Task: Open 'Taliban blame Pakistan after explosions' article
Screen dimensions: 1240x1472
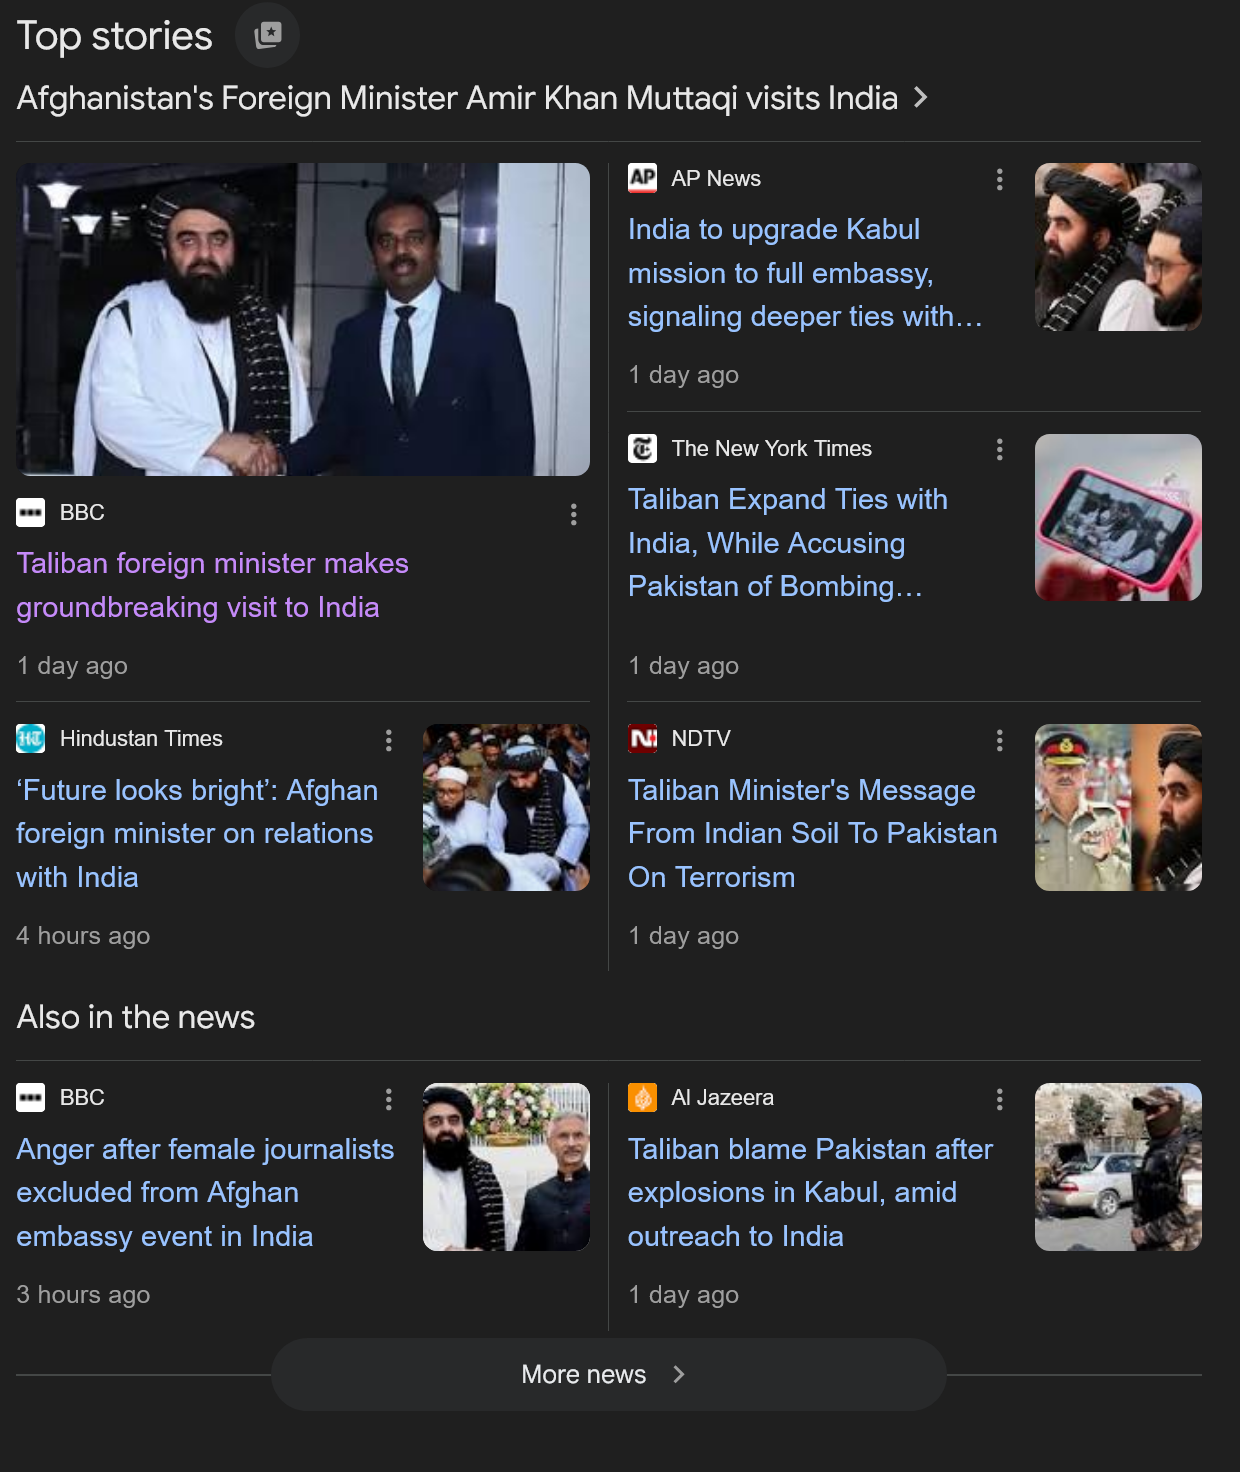Action: pyautogui.click(x=810, y=1192)
